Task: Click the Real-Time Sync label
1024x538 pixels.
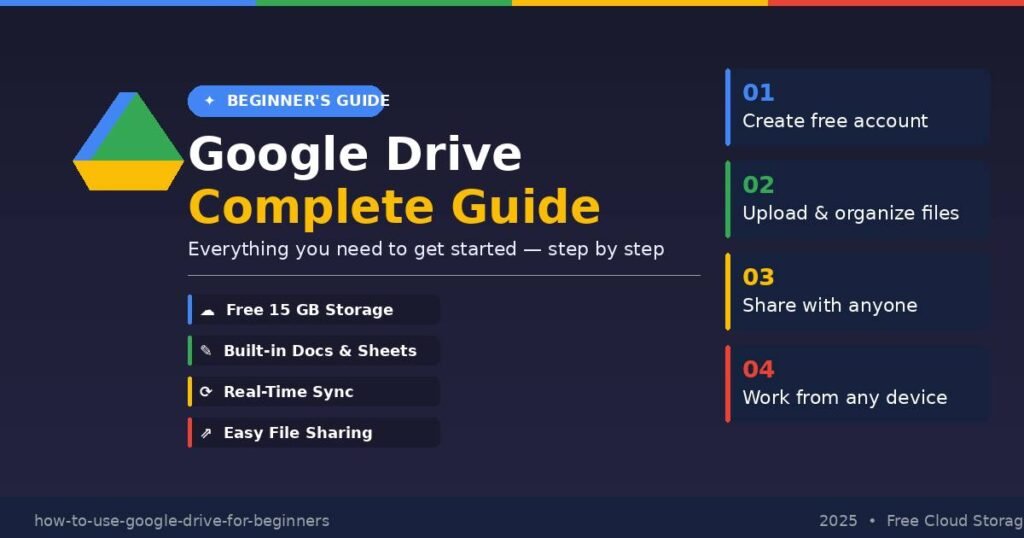Action: tap(289, 392)
